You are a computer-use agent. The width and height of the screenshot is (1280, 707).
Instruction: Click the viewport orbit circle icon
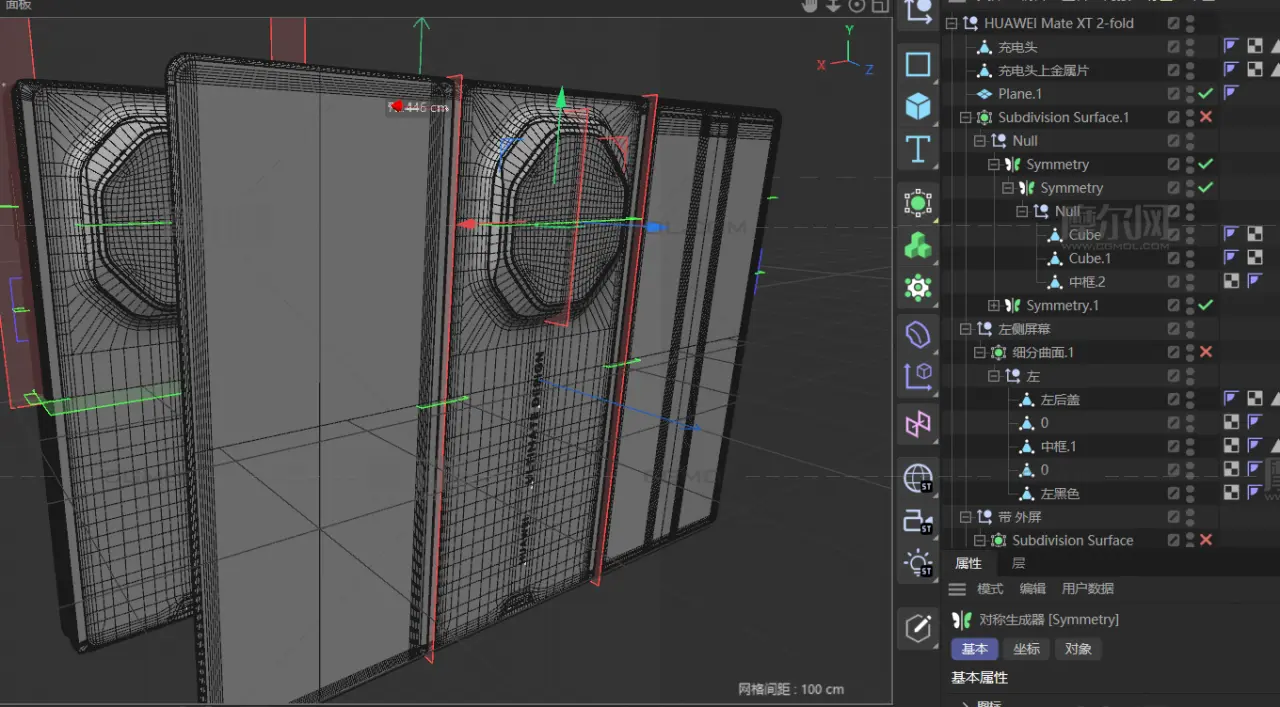point(857,6)
